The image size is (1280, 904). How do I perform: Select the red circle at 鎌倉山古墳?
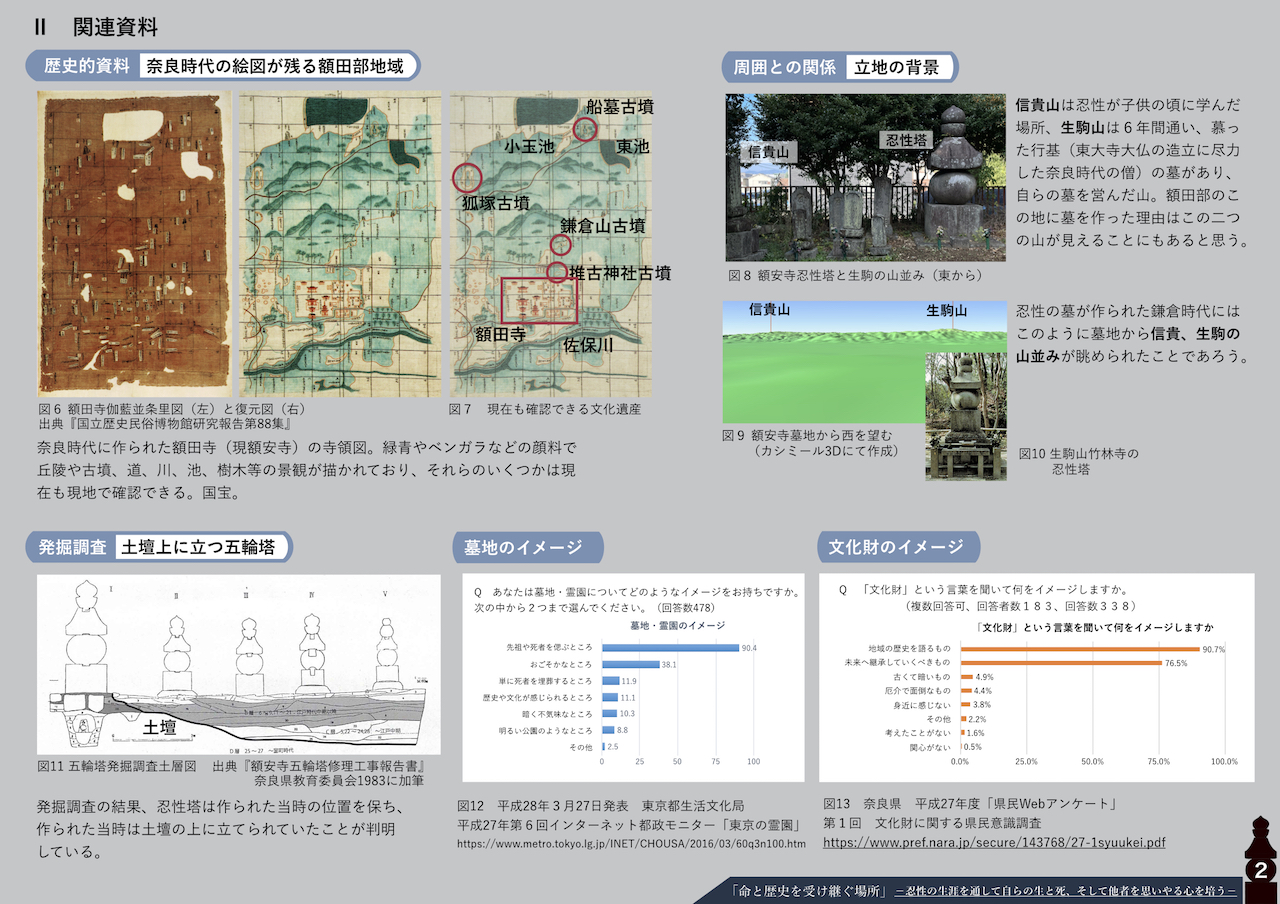point(561,244)
